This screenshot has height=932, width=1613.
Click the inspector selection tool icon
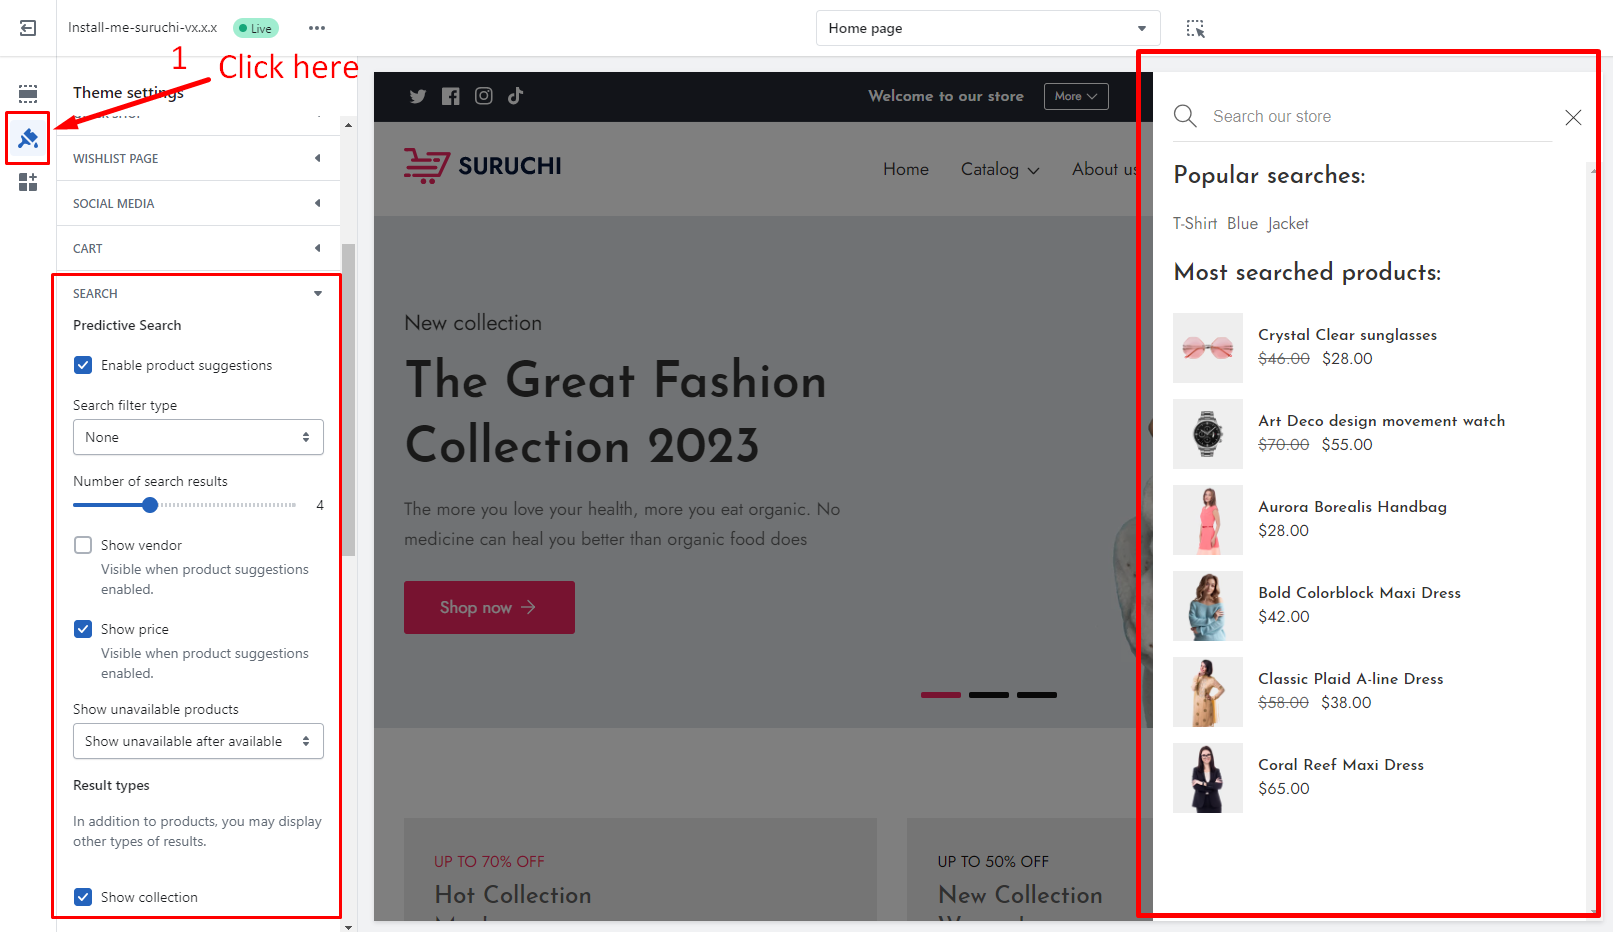coord(1195,28)
